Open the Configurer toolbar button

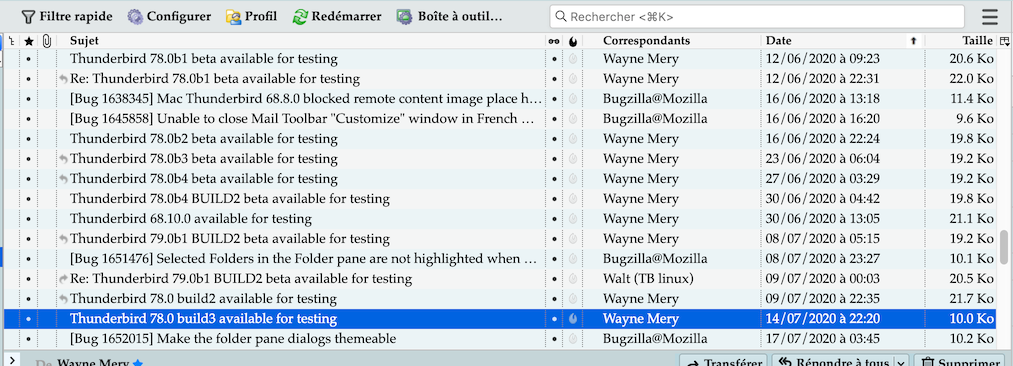pos(169,16)
